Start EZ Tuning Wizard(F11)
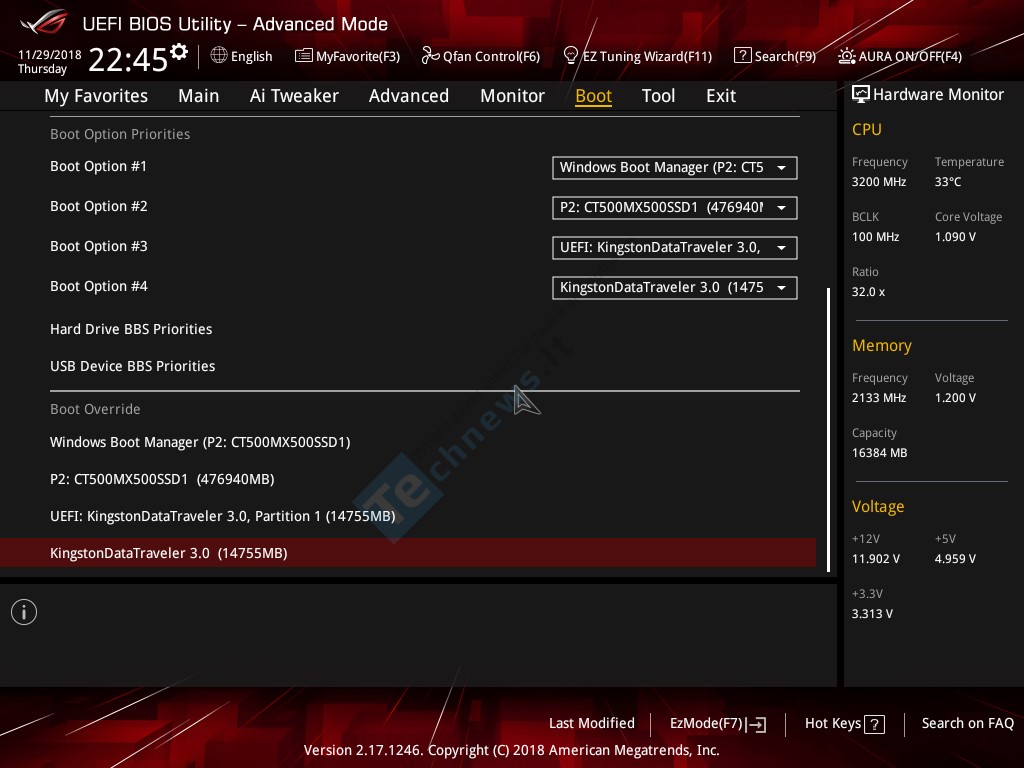The height and width of the screenshot is (768, 1024). [x=647, y=57]
